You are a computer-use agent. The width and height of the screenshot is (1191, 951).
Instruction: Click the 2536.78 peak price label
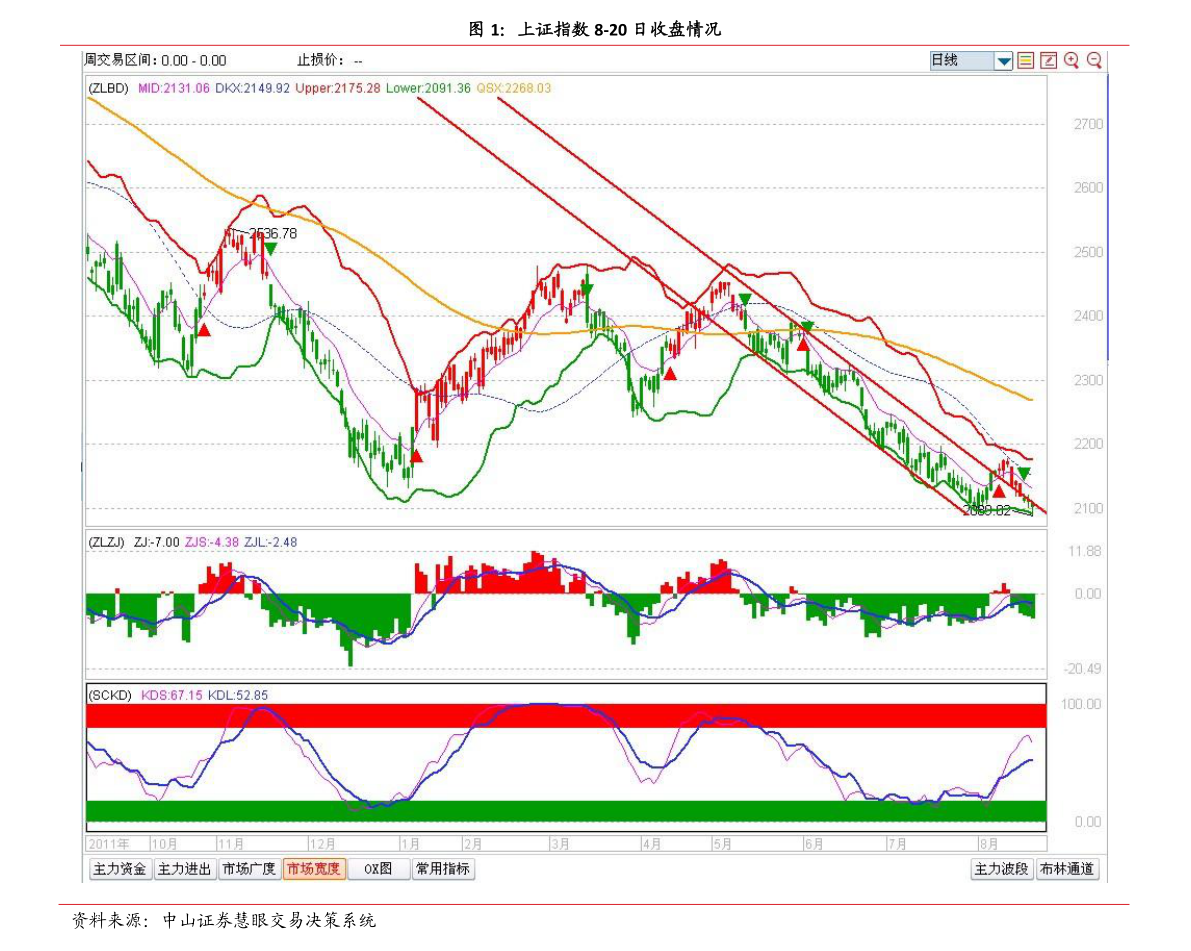[273, 233]
